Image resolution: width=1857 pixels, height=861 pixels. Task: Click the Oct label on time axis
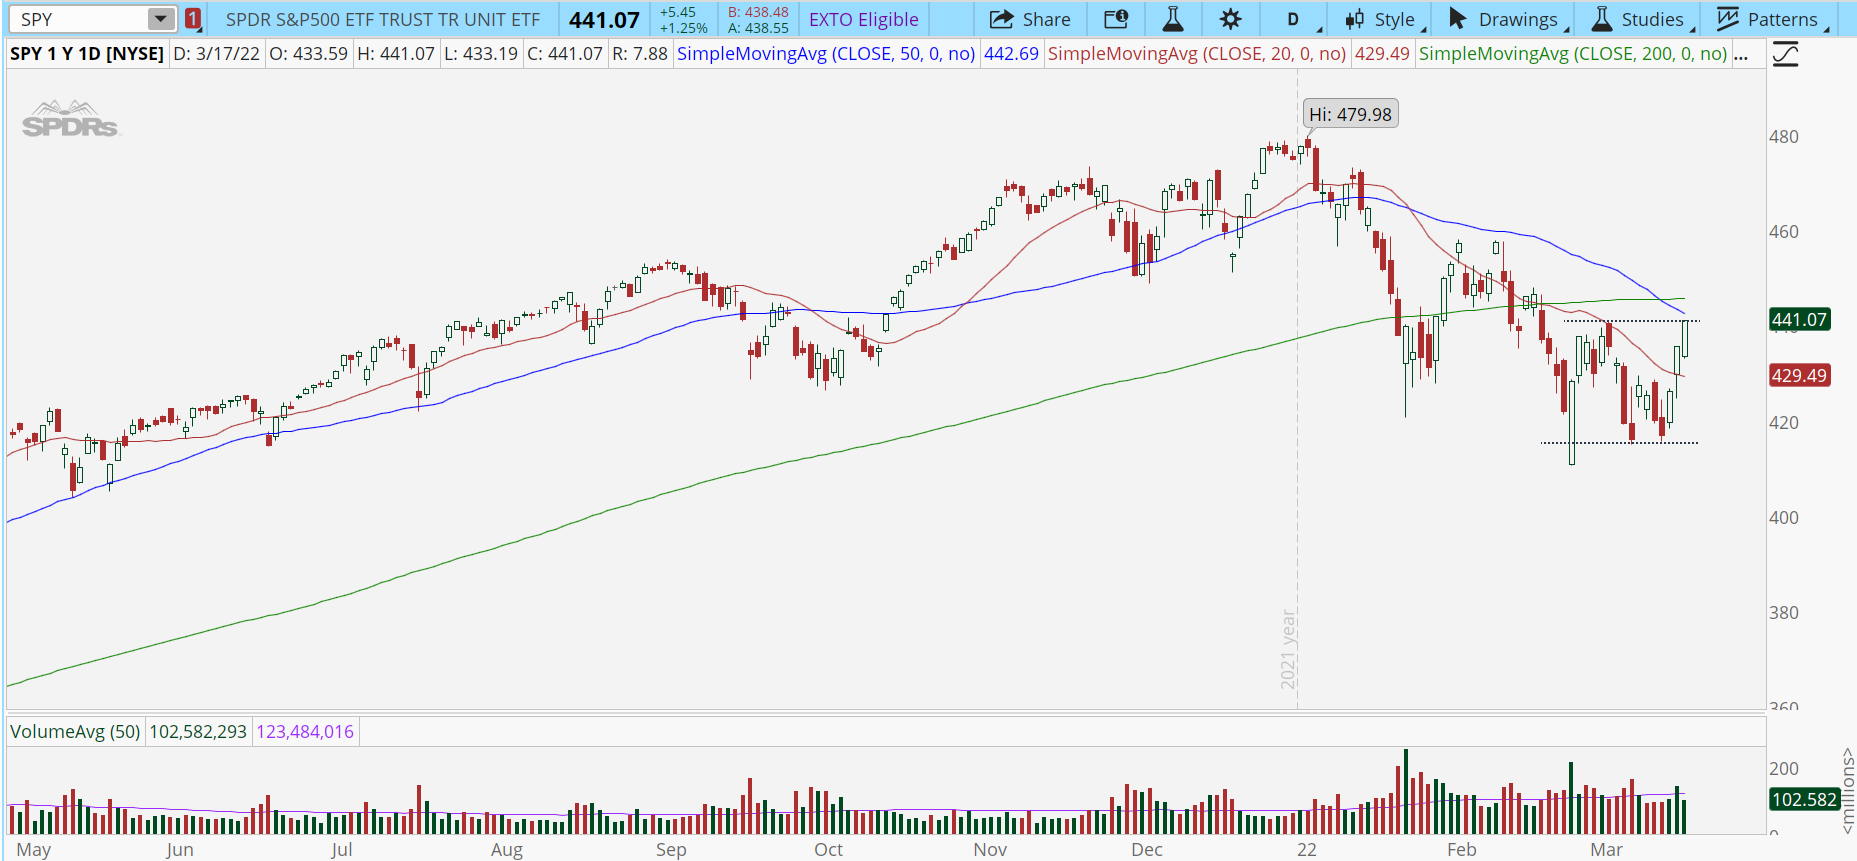(x=828, y=850)
